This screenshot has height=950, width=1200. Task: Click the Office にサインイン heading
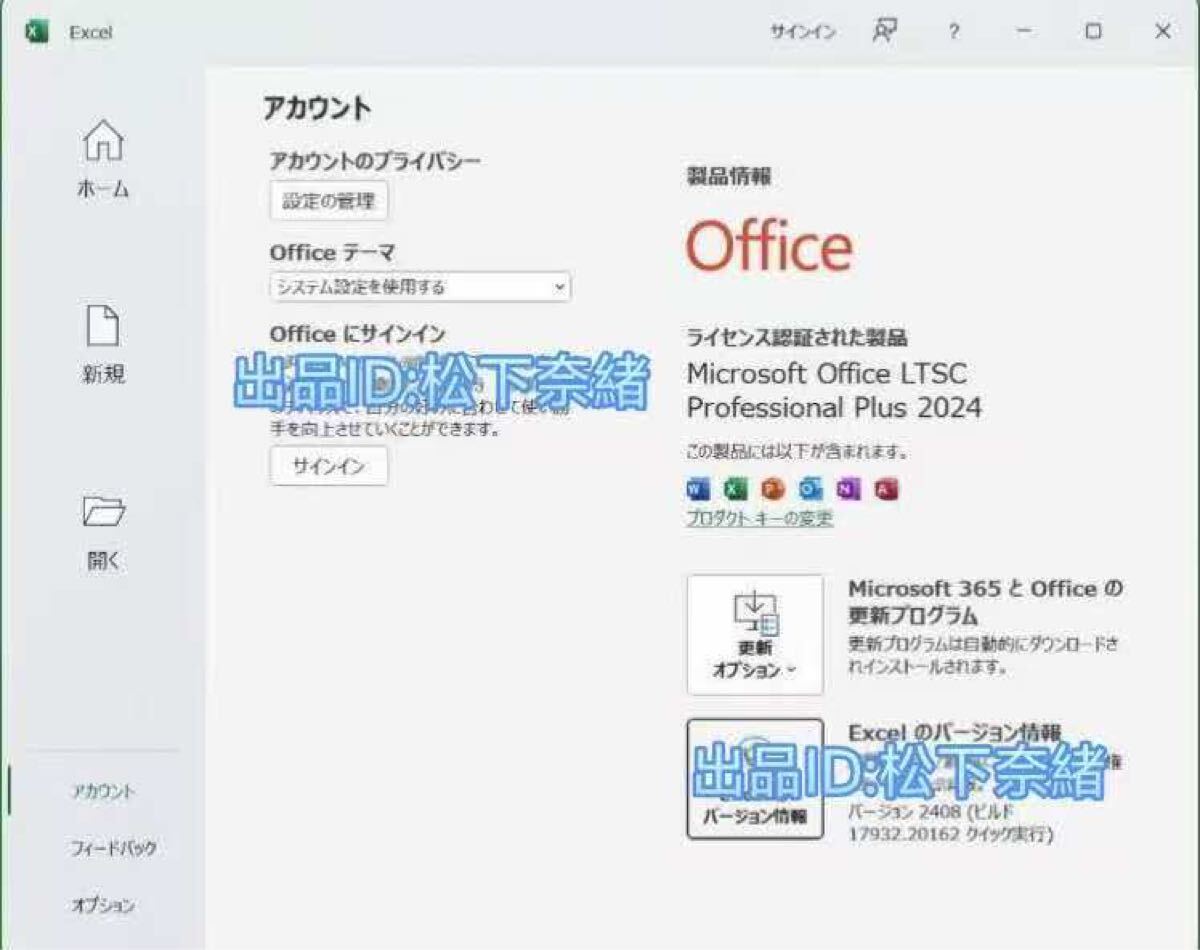(x=358, y=334)
